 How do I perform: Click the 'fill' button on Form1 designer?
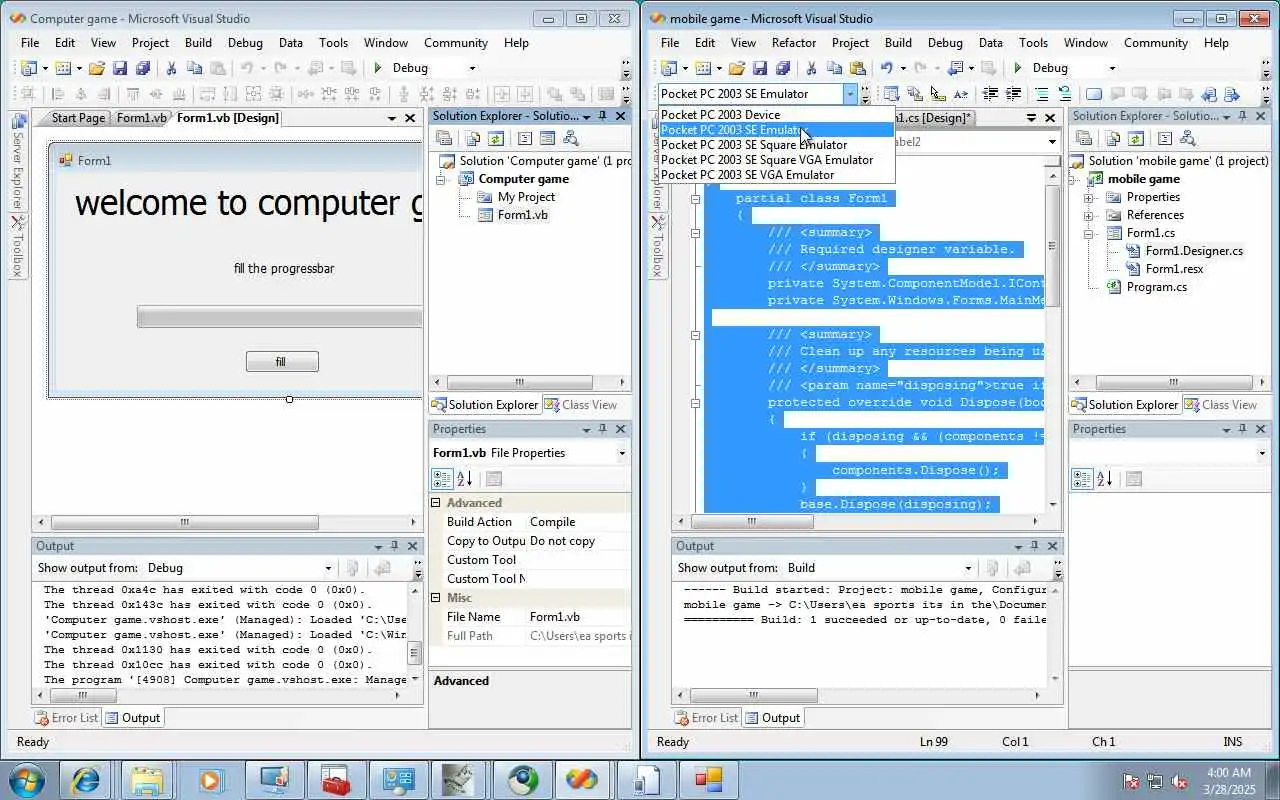click(282, 362)
